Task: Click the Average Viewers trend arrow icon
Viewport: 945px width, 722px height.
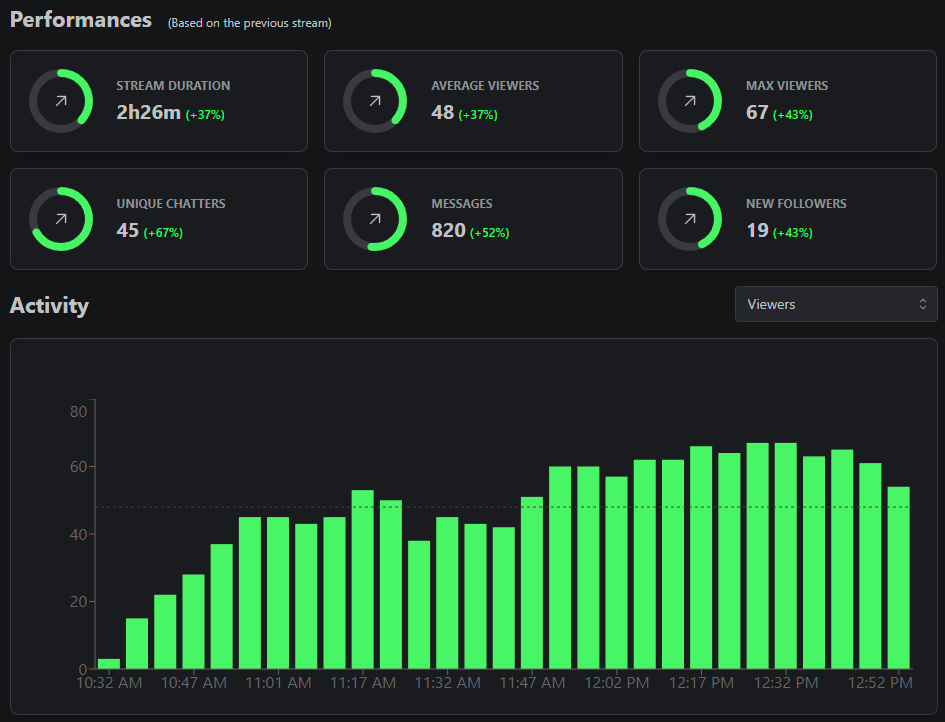Action: [375, 101]
